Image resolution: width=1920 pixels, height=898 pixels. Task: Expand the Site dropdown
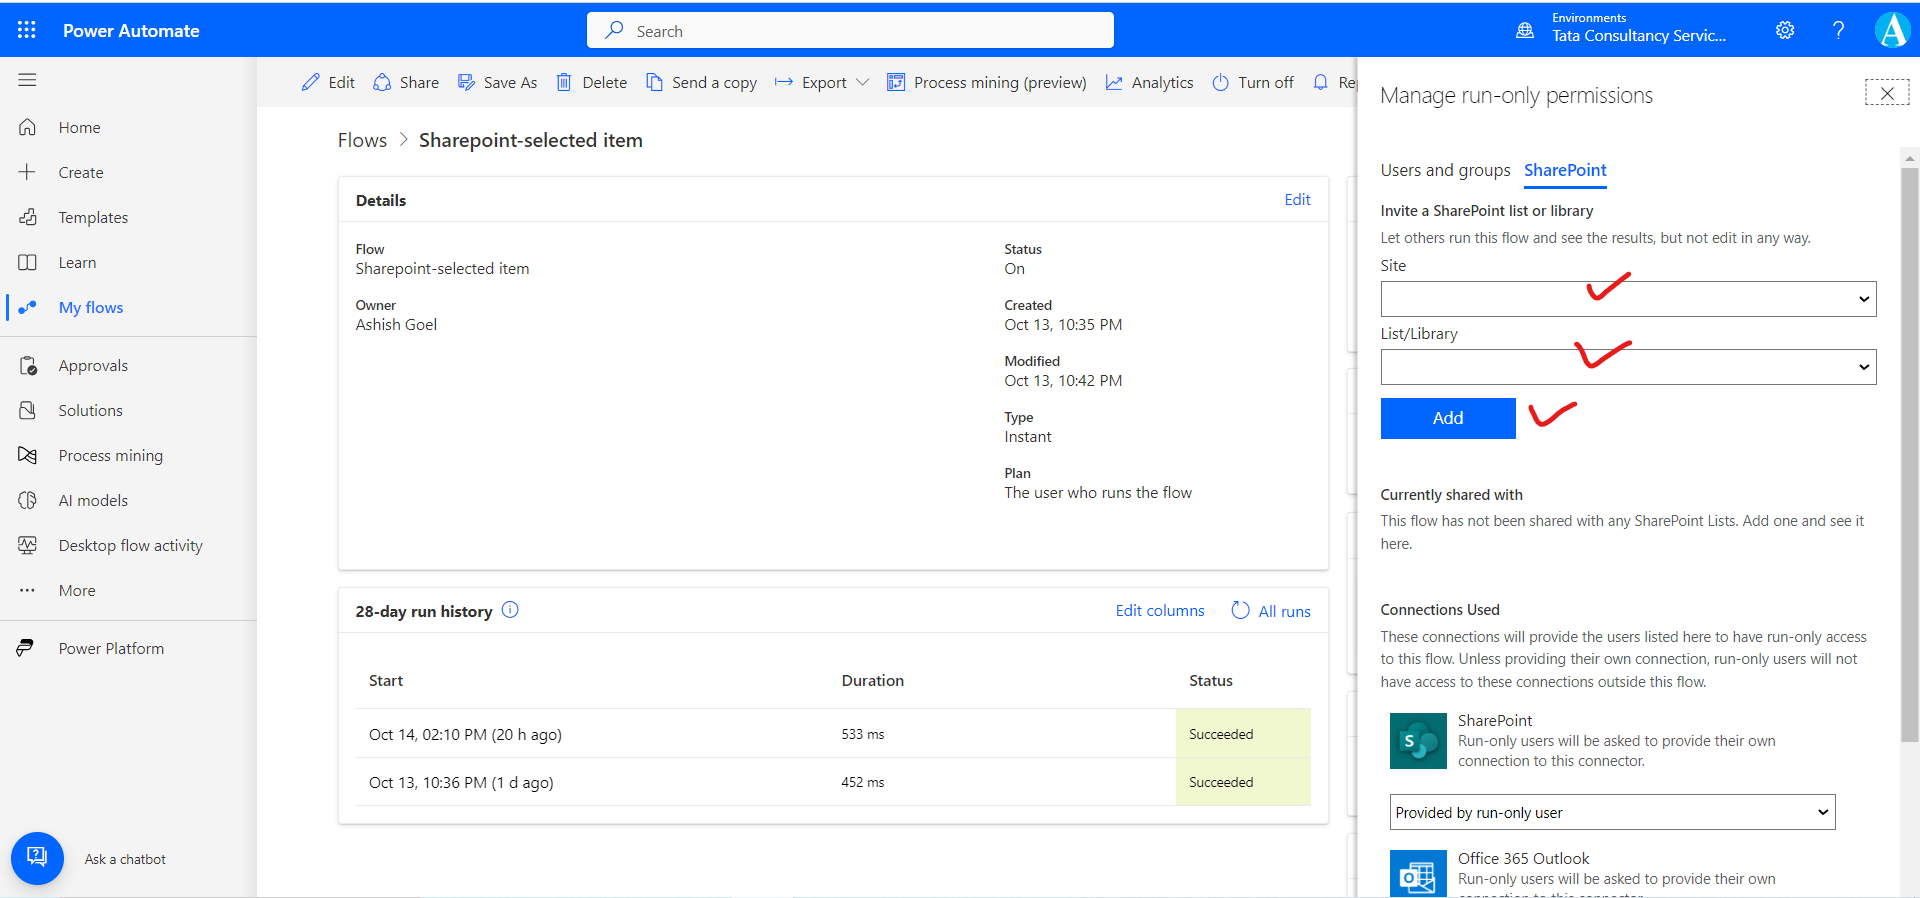pyautogui.click(x=1628, y=299)
